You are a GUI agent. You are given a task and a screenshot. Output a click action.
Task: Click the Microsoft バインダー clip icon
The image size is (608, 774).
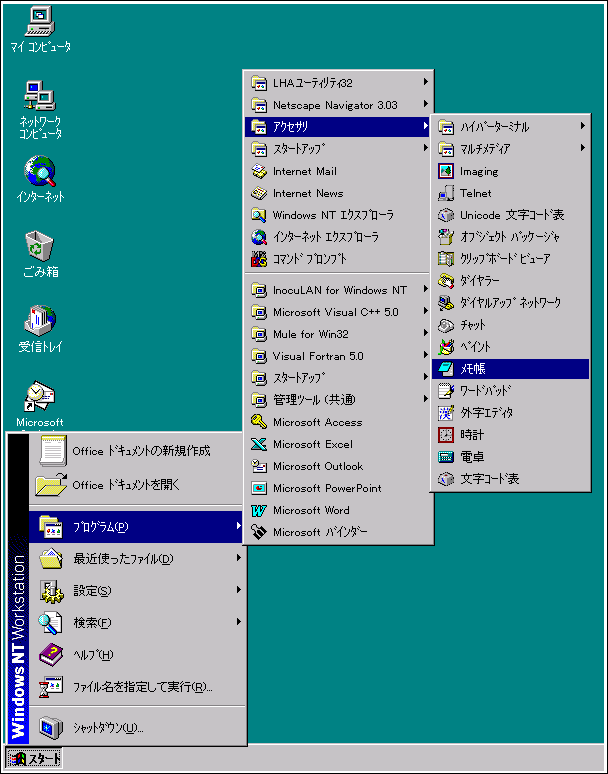pyautogui.click(x=259, y=532)
